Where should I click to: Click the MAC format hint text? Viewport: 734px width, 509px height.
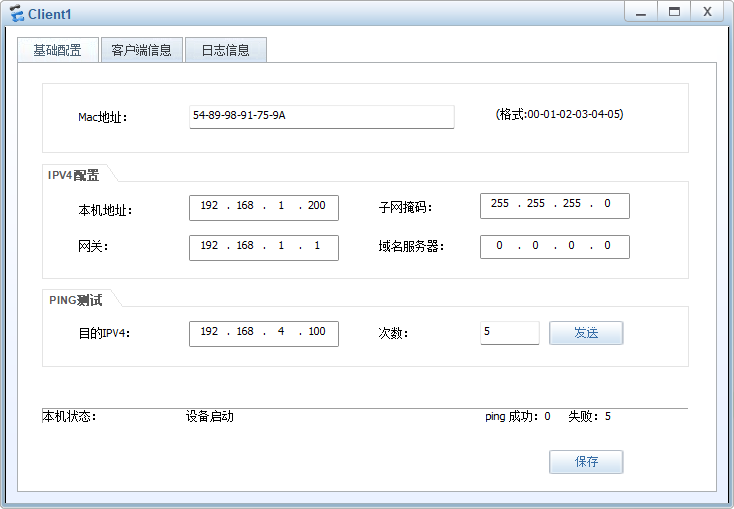559,114
